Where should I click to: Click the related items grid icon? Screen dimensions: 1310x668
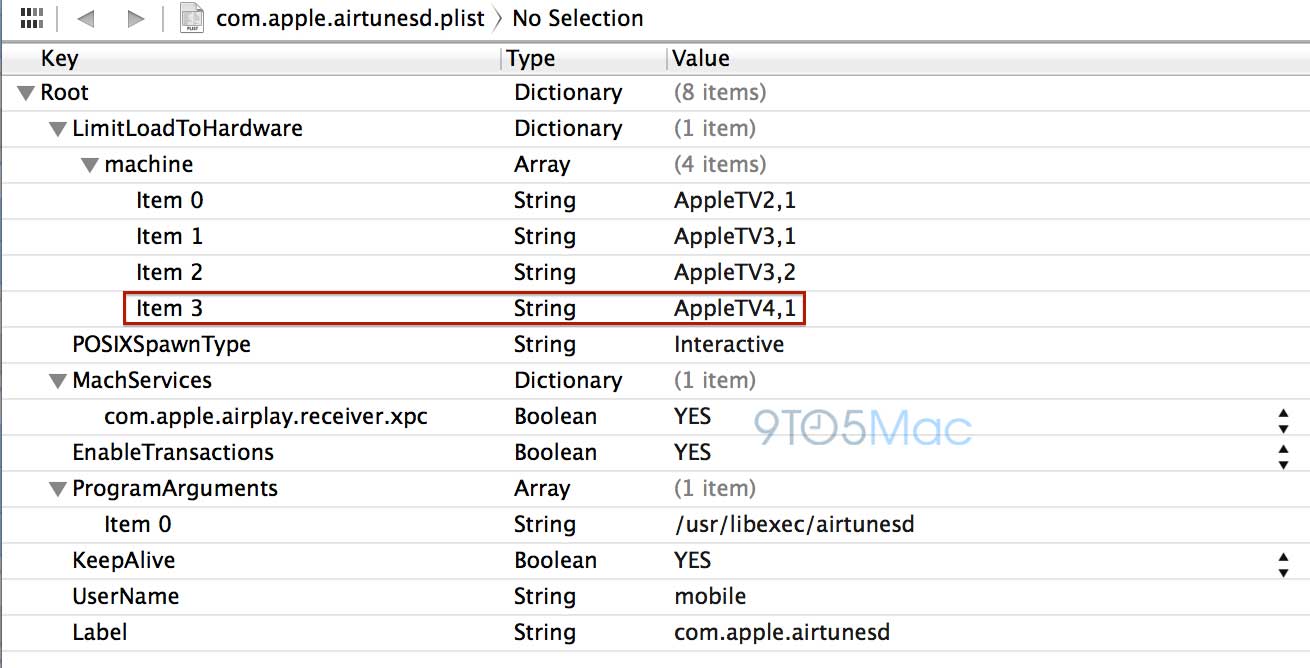pos(32,18)
